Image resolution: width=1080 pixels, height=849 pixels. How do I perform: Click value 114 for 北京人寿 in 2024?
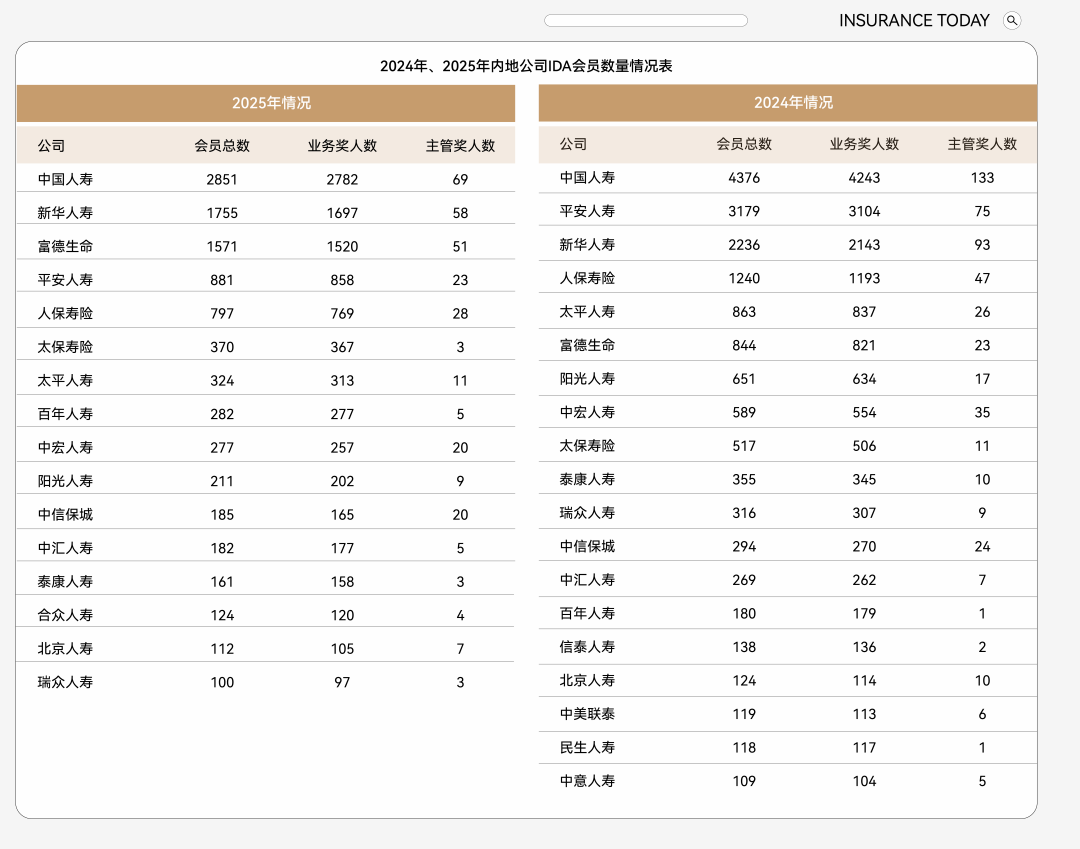(x=864, y=681)
